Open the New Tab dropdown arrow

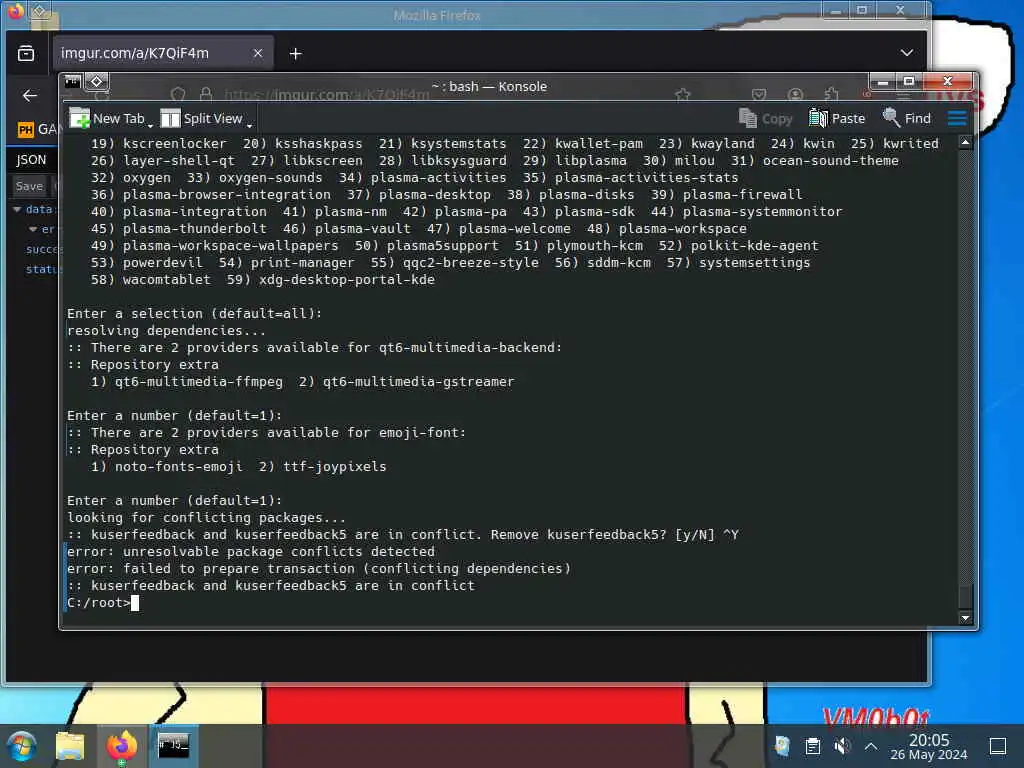click(x=150, y=123)
